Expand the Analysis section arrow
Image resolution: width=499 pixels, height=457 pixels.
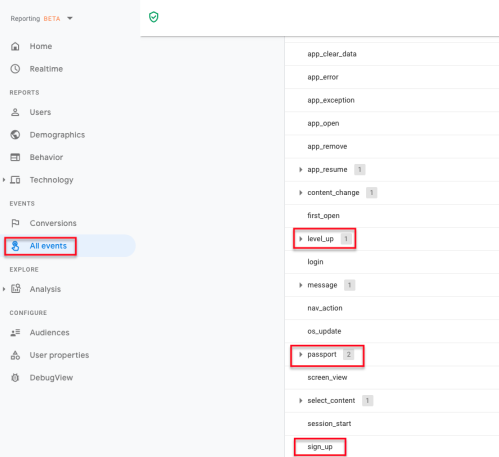coord(4,289)
